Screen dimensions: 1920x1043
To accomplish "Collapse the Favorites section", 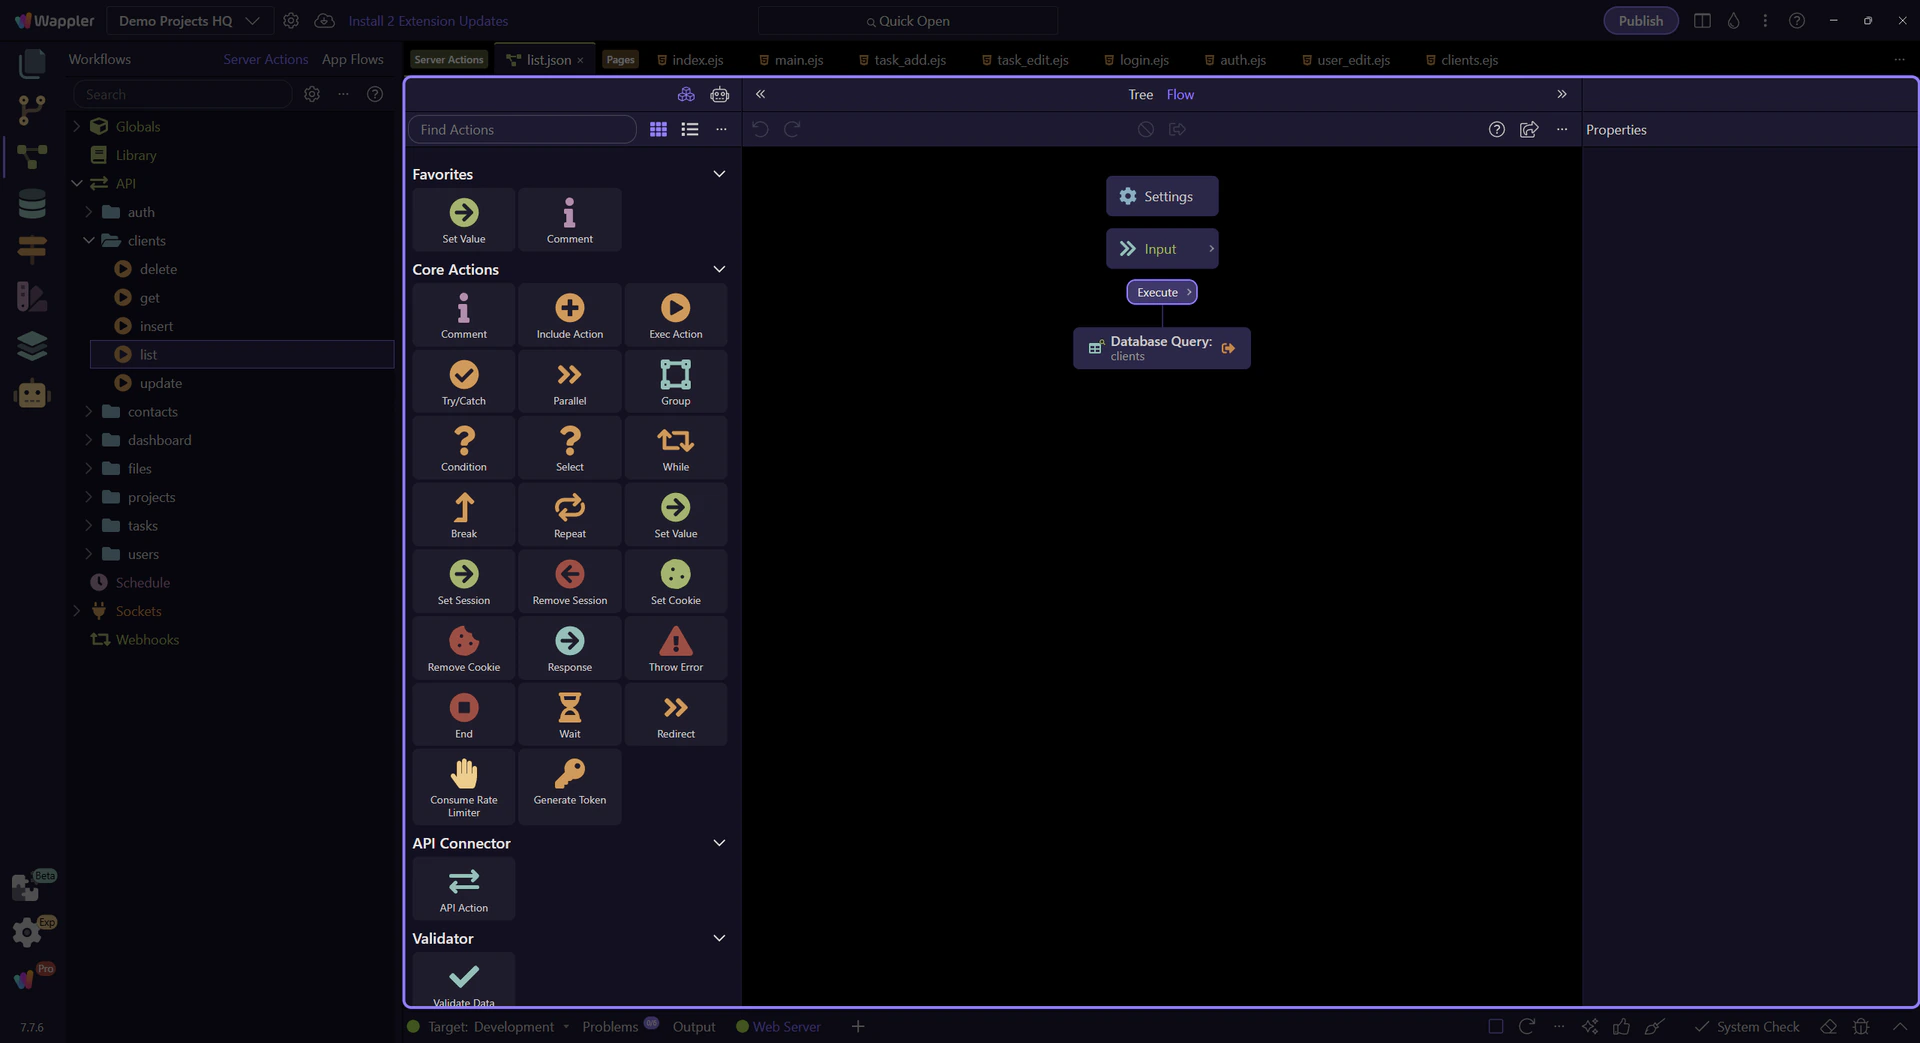I will point(718,174).
